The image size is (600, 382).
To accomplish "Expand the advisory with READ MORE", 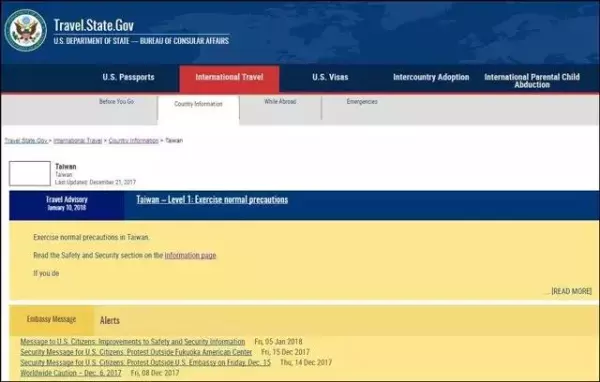I will [571, 291].
